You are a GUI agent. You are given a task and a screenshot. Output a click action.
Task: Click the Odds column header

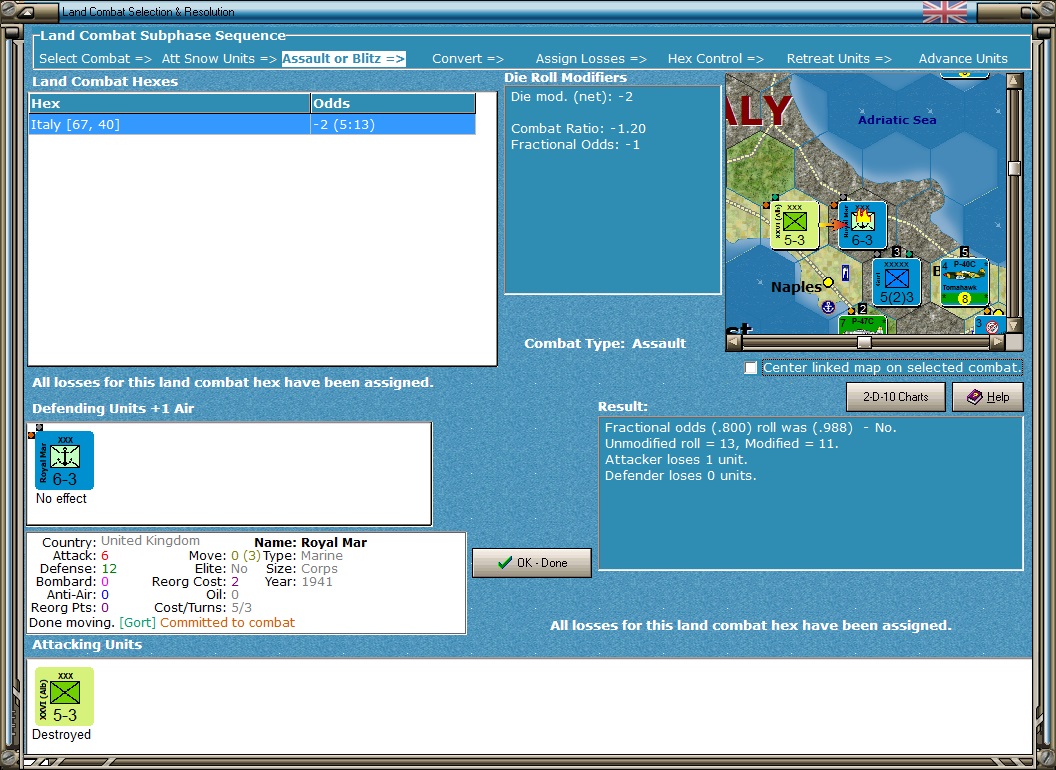393,103
